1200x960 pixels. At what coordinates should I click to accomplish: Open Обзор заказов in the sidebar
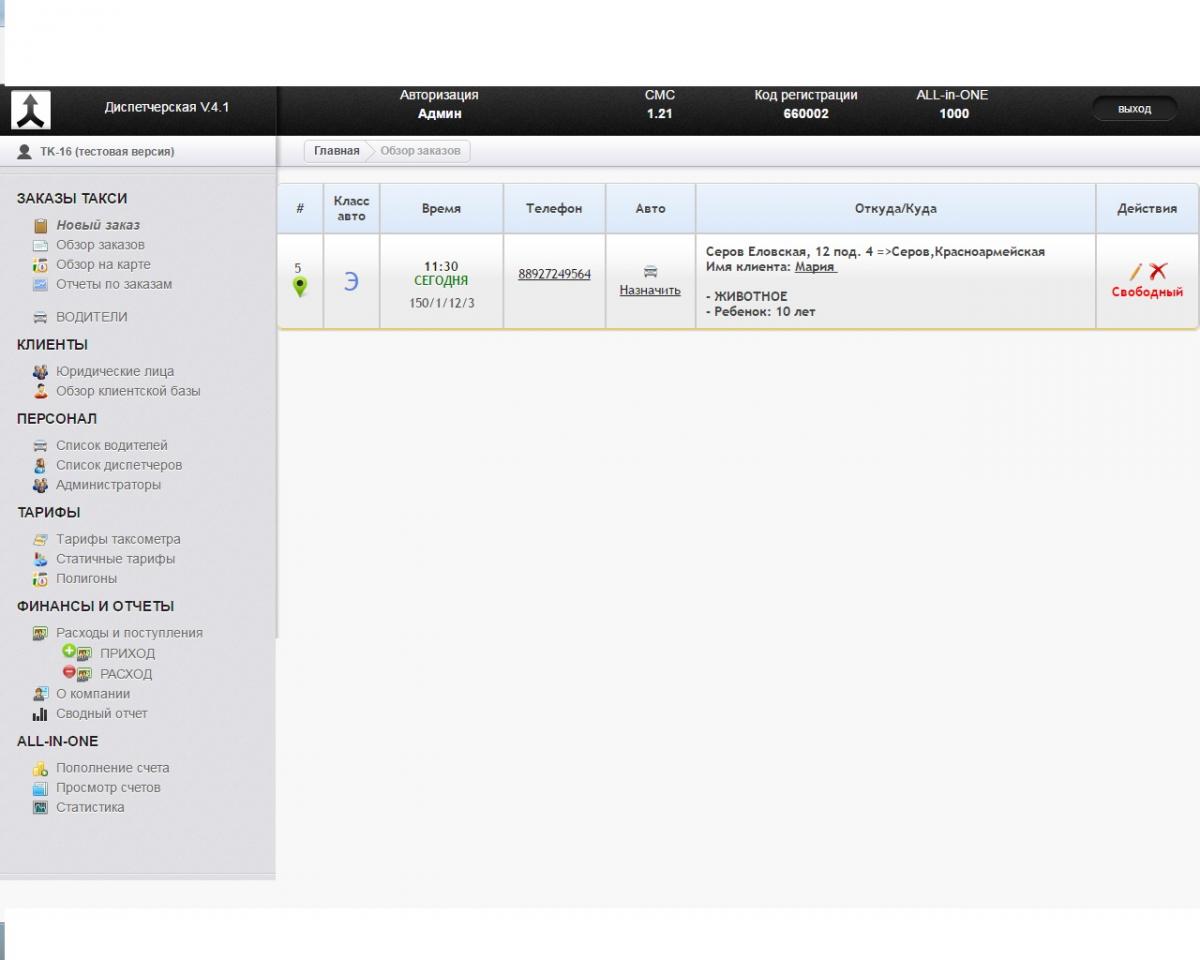[x=100, y=245]
